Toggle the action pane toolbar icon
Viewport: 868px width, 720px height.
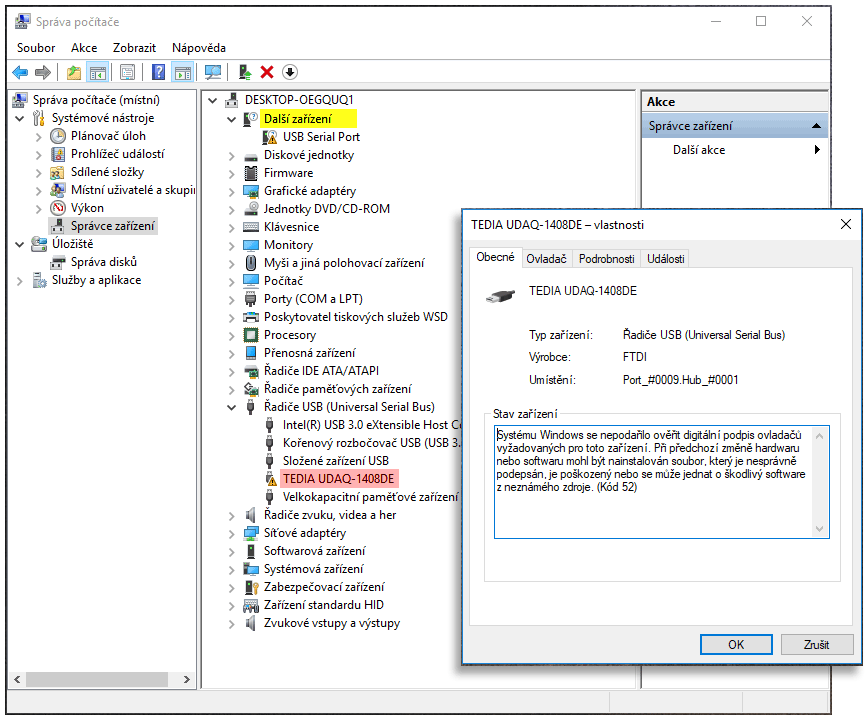(x=182, y=72)
